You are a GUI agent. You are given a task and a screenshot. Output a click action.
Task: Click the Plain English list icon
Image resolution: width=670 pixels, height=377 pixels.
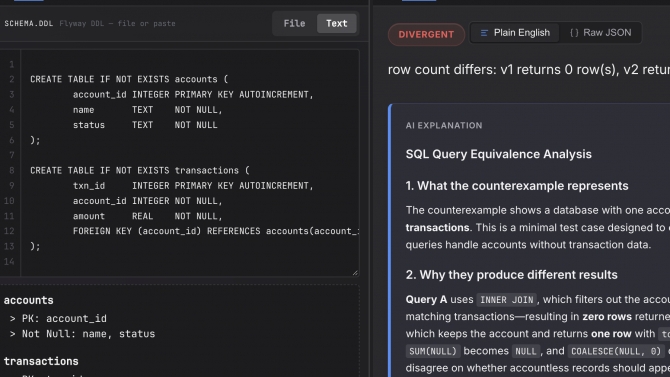tap(484, 33)
